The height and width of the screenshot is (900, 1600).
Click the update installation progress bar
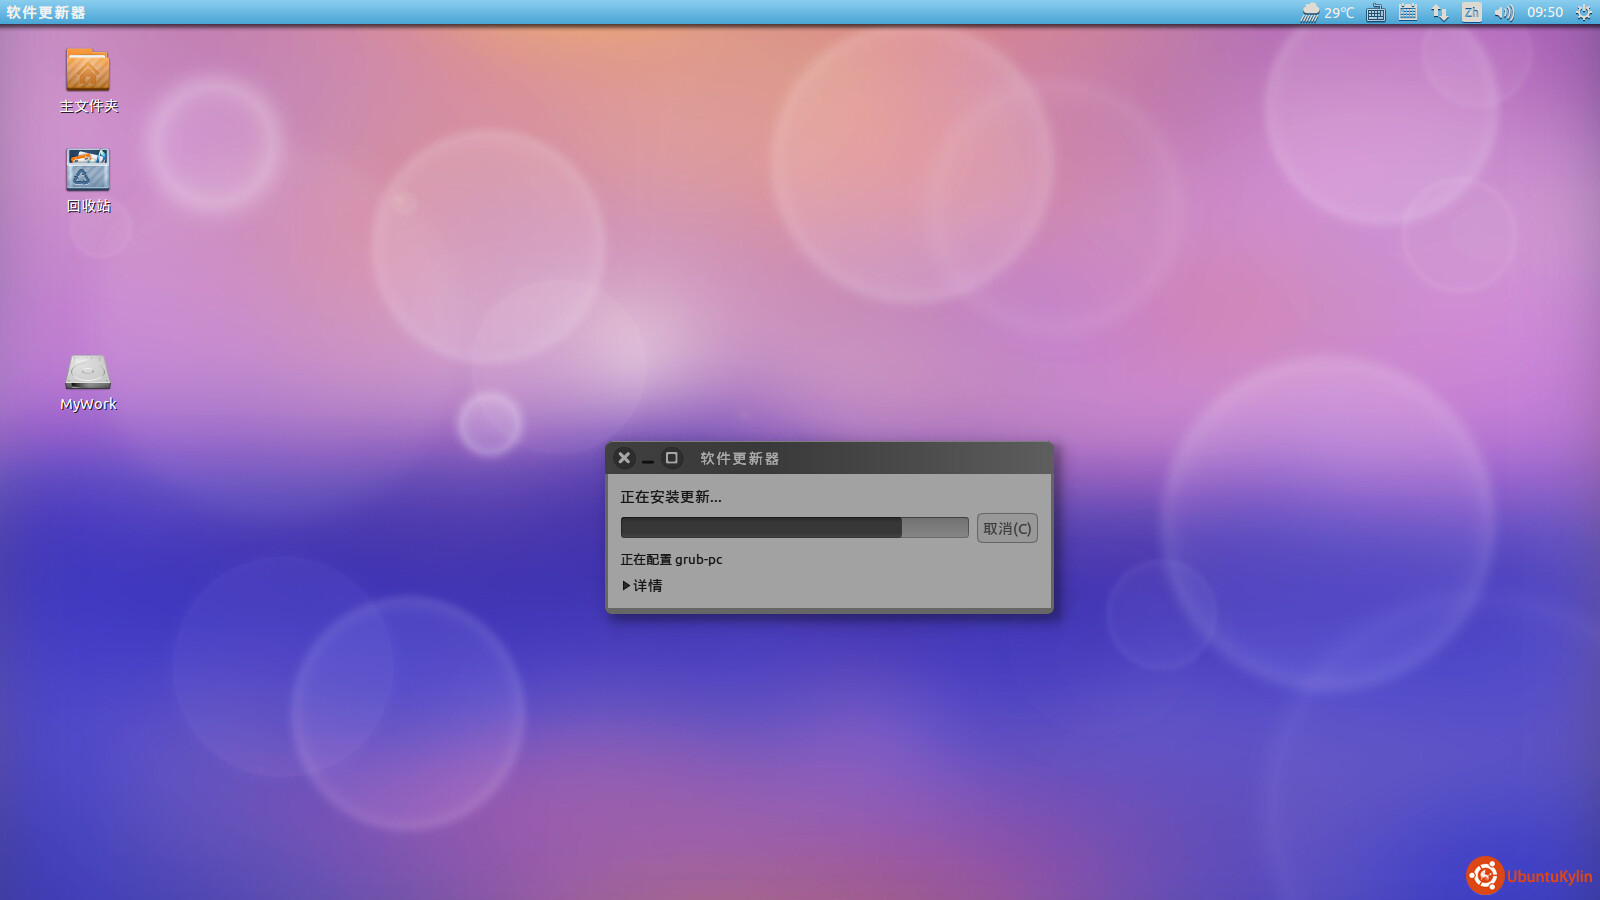point(794,528)
